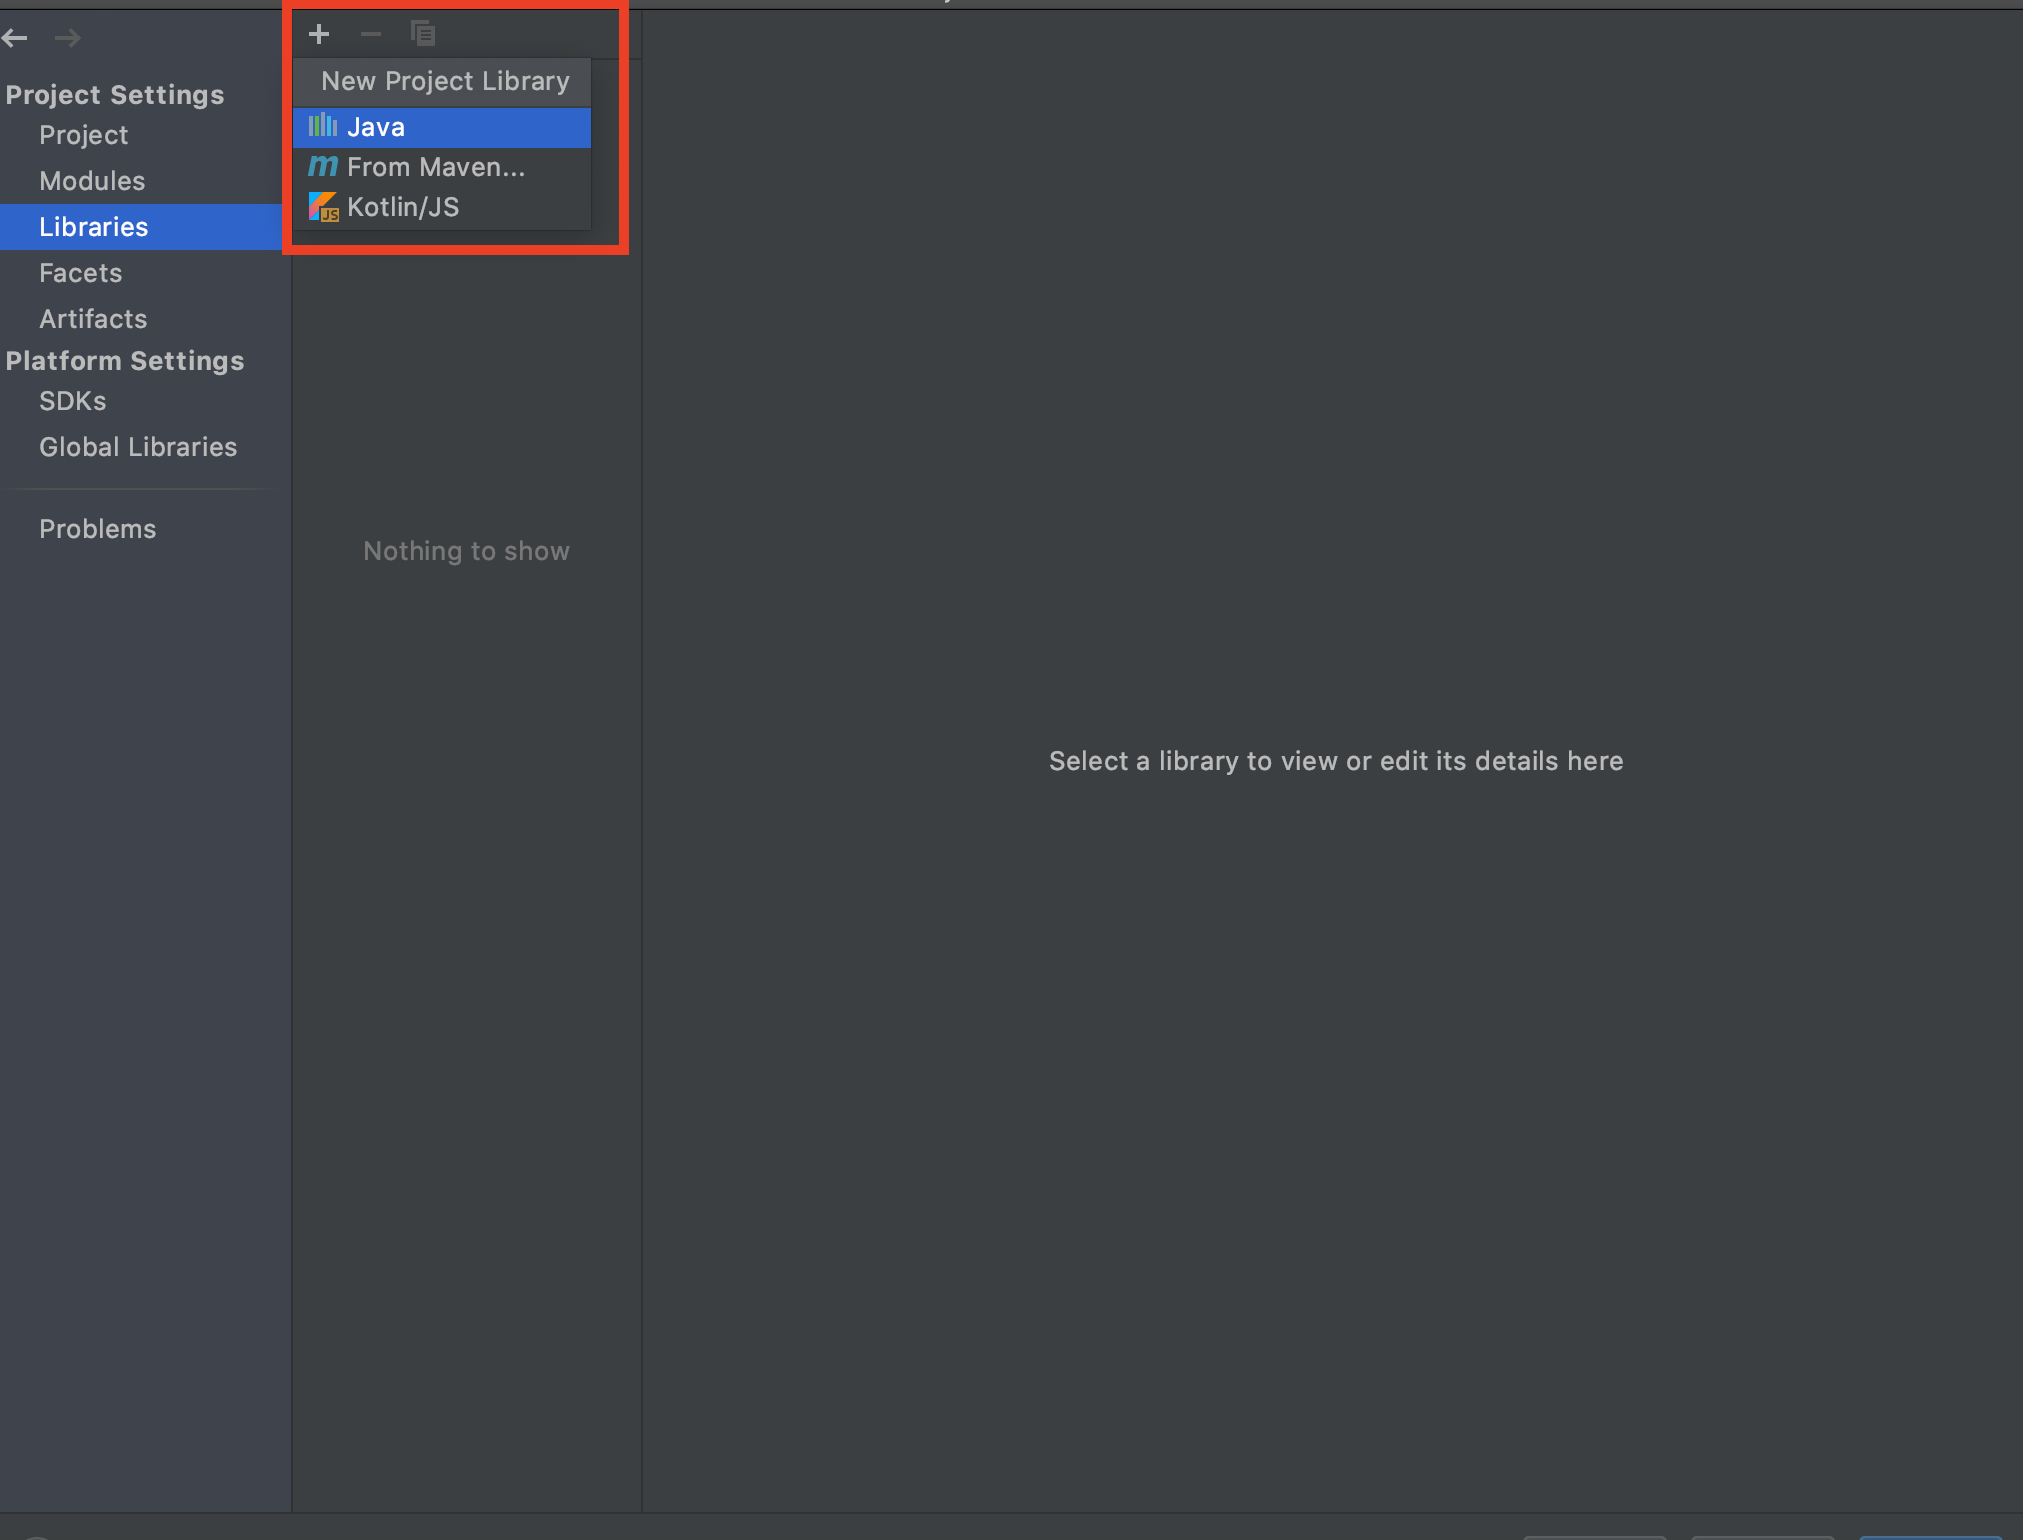Click the Remove library minus icon
This screenshot has height=1540, width=2023.
pos(370,34)
